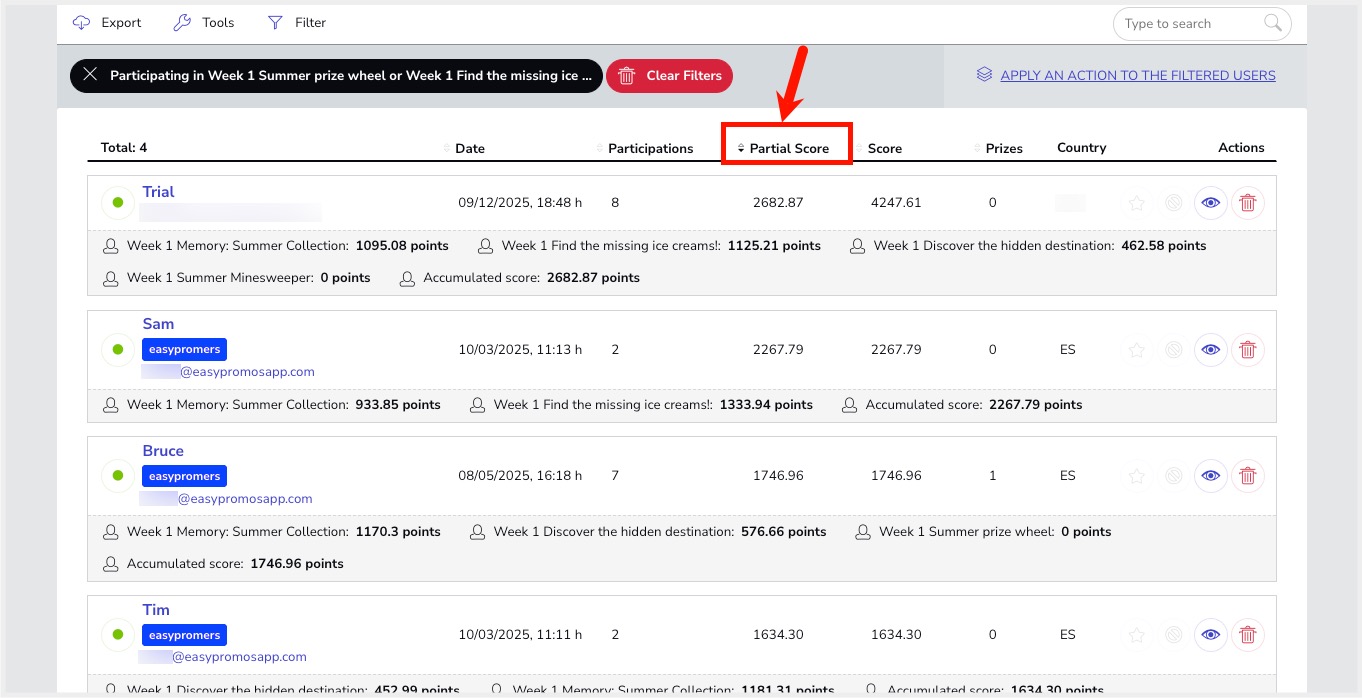Open the Export menu
The image size is (1362, 698).
pos(108,23)
